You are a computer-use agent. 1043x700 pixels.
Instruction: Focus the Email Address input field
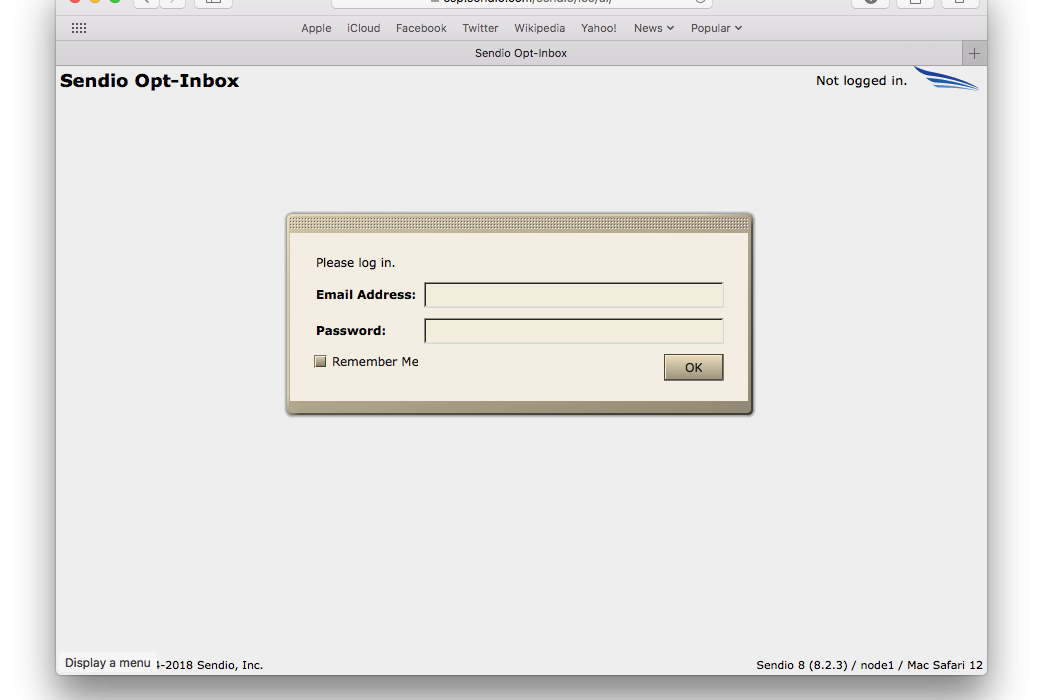(x=574, y=295)
